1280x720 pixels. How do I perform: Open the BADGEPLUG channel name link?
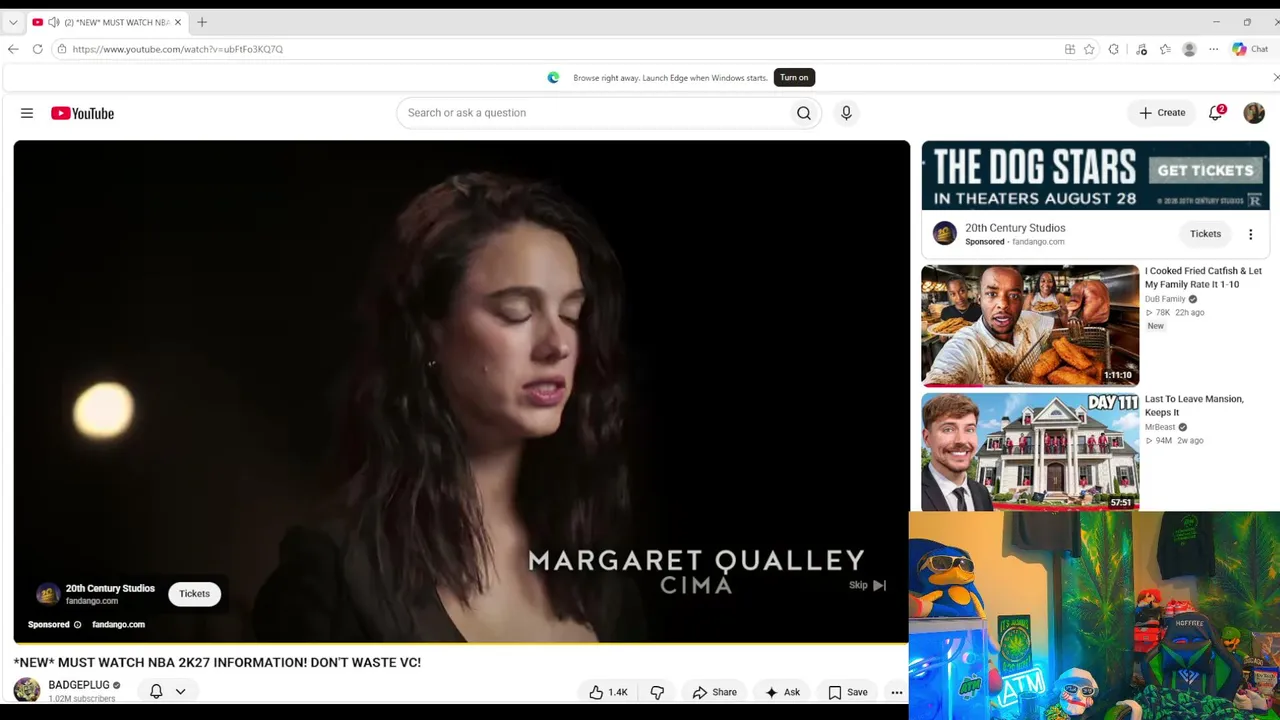[x=79, y=685]
